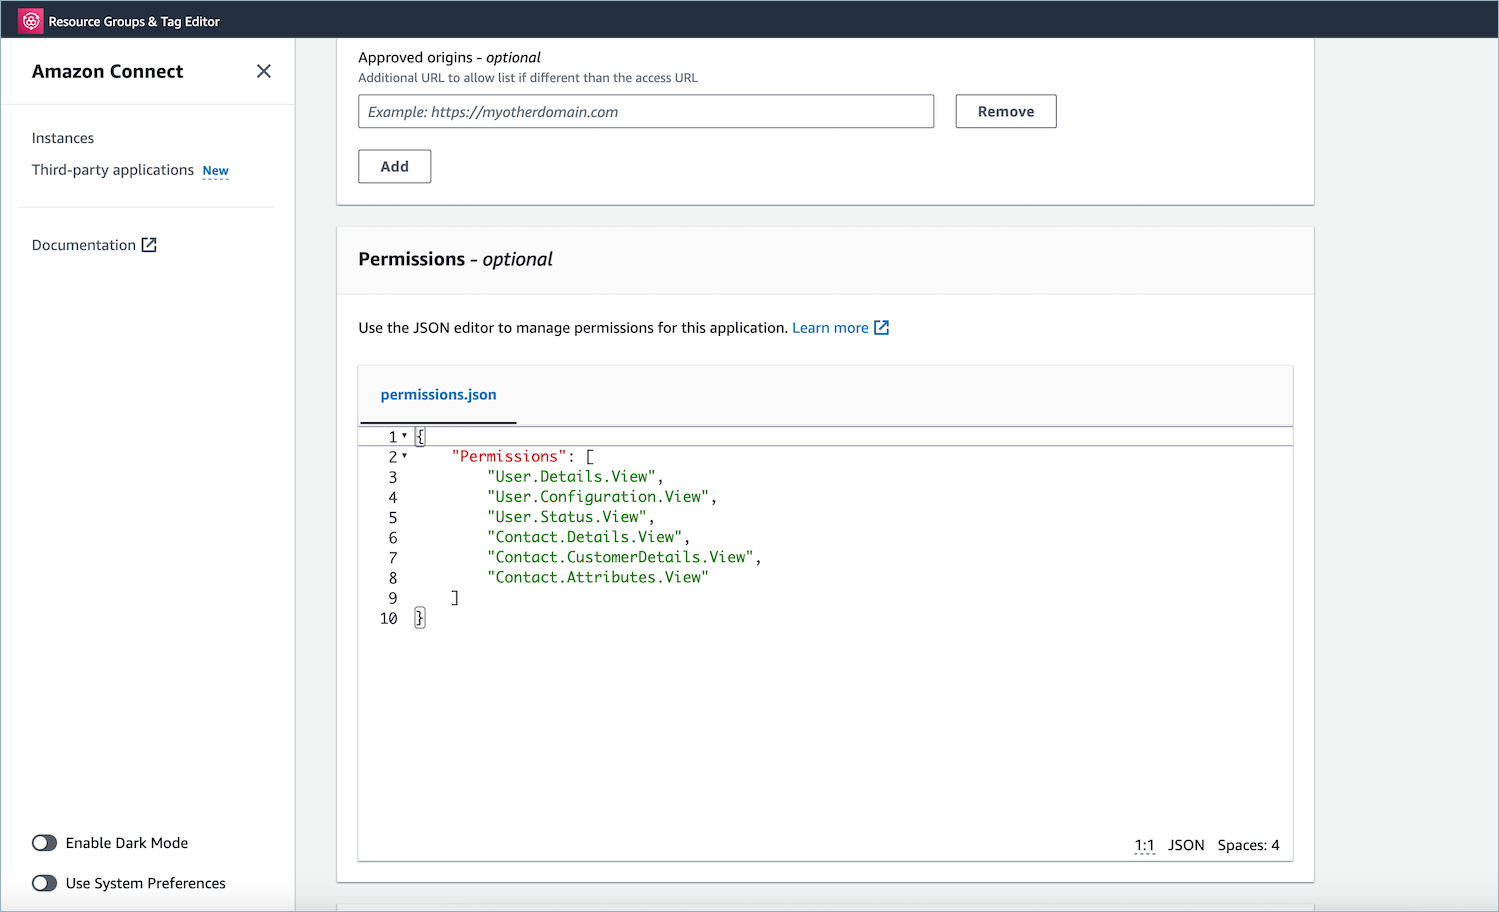Click the 1:1 cursor position indicator
The width and height of the screenshot is (1499, 912).
[1144, 845]
